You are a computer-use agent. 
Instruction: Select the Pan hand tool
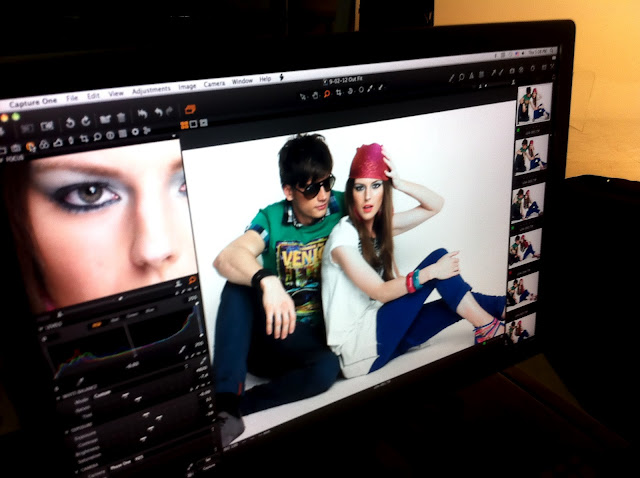[x=315, y=95]
